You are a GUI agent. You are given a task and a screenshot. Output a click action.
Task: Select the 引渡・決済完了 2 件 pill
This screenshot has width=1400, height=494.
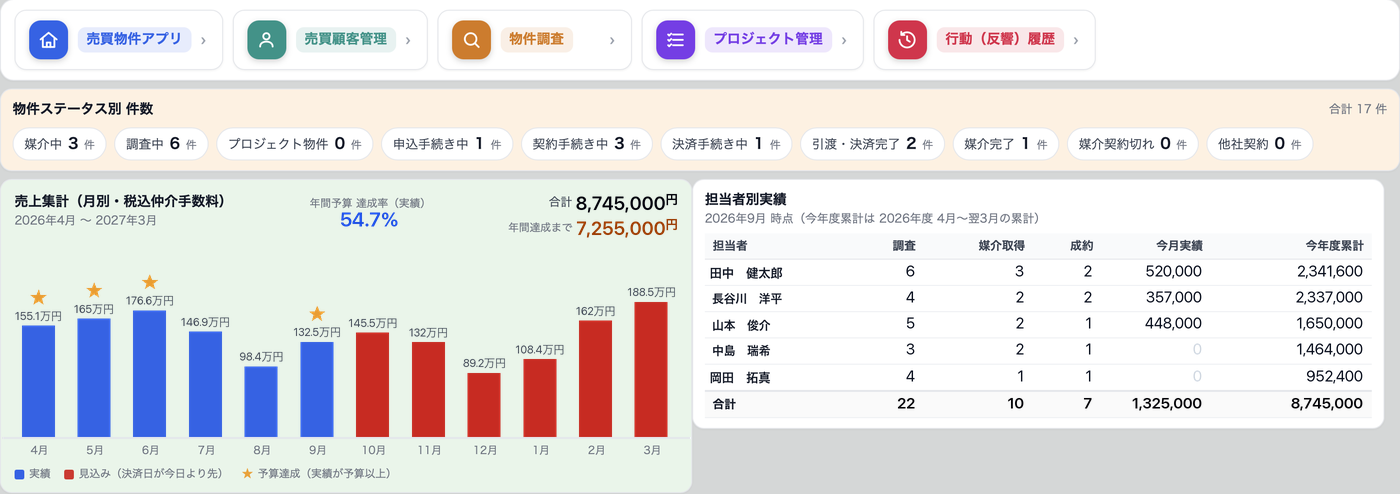872,144
